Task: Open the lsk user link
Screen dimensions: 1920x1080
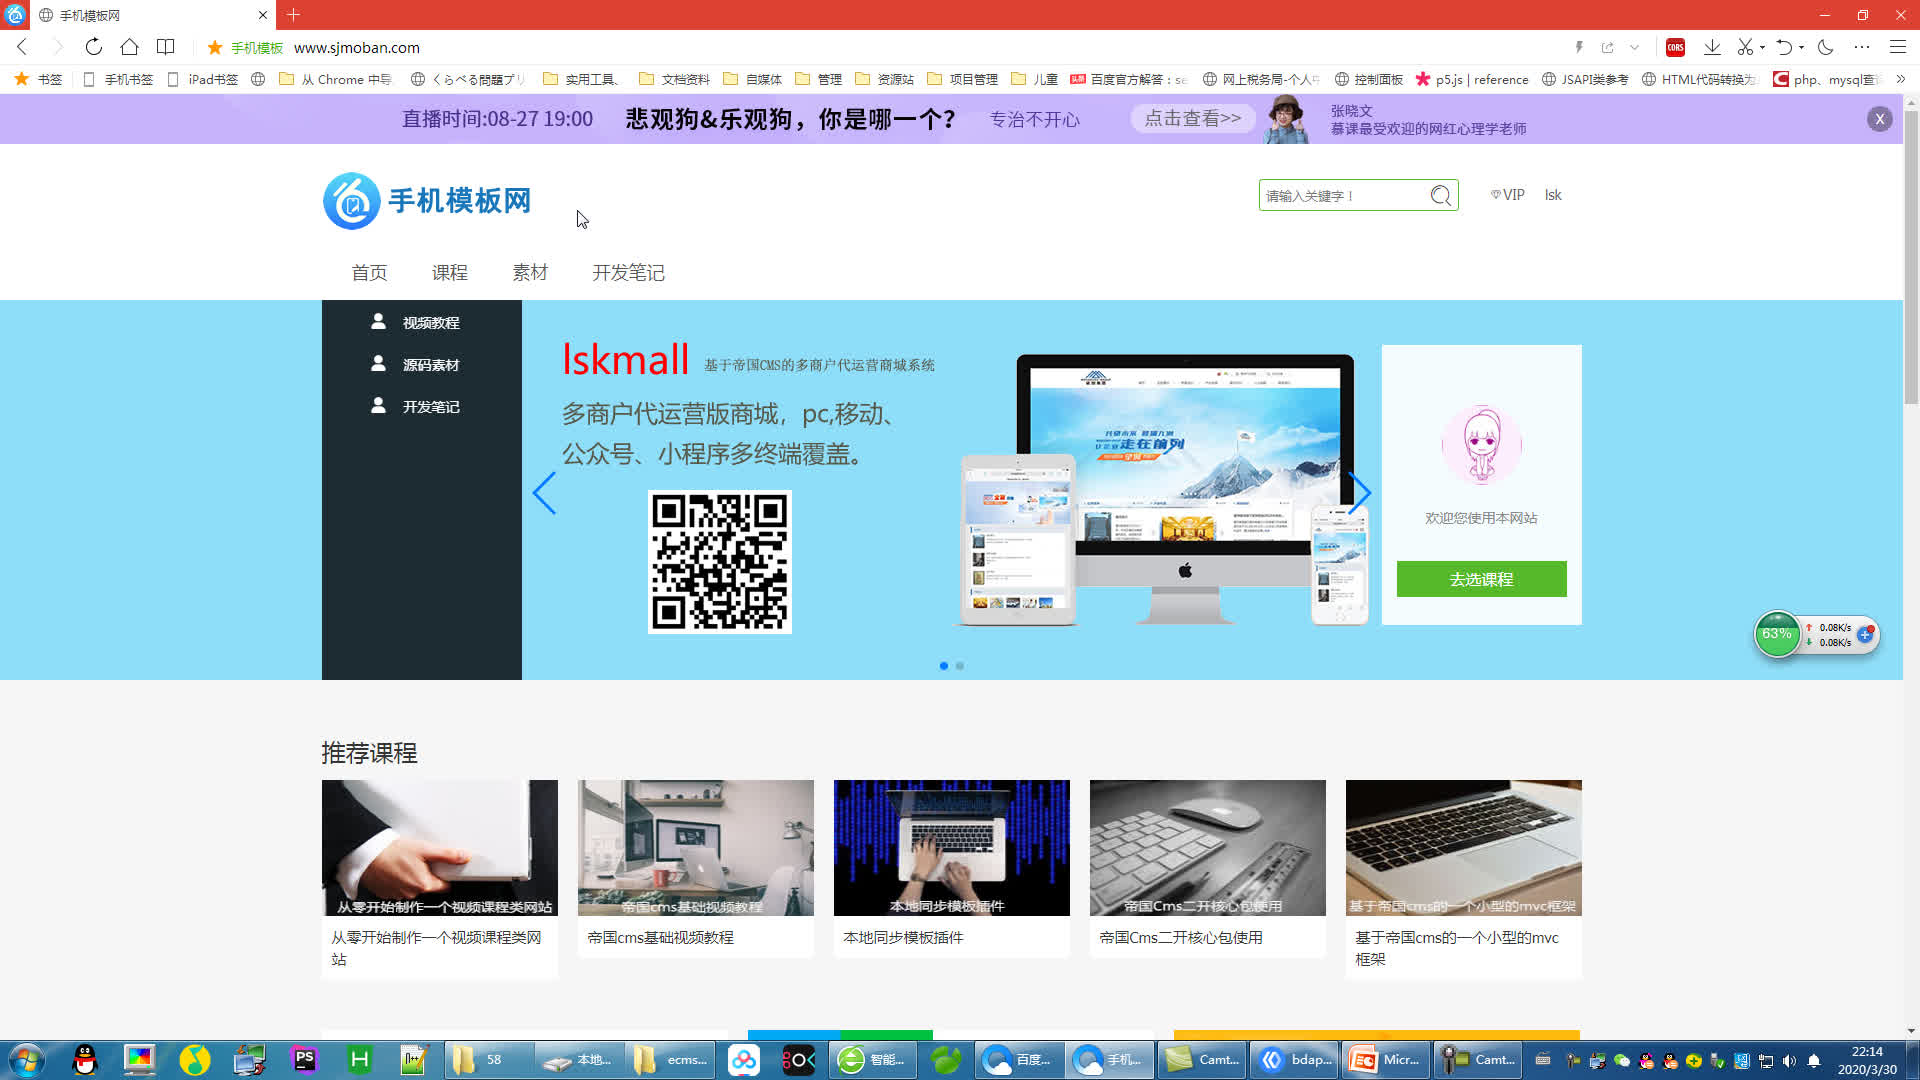Action: click(1553, 195)
